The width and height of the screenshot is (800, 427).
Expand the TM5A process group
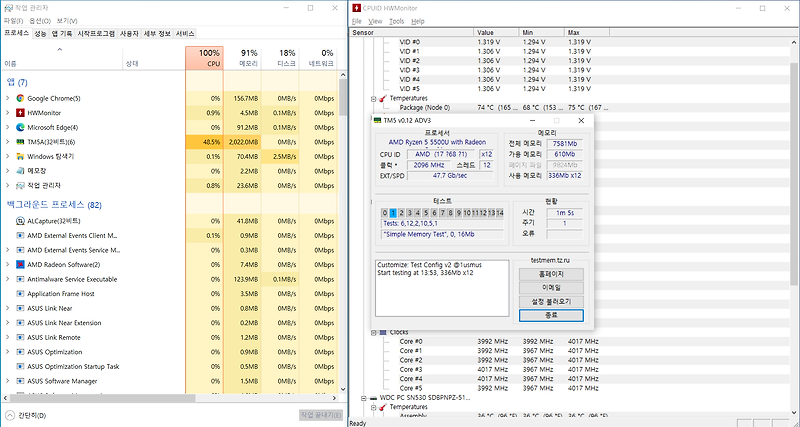(7, 142)
